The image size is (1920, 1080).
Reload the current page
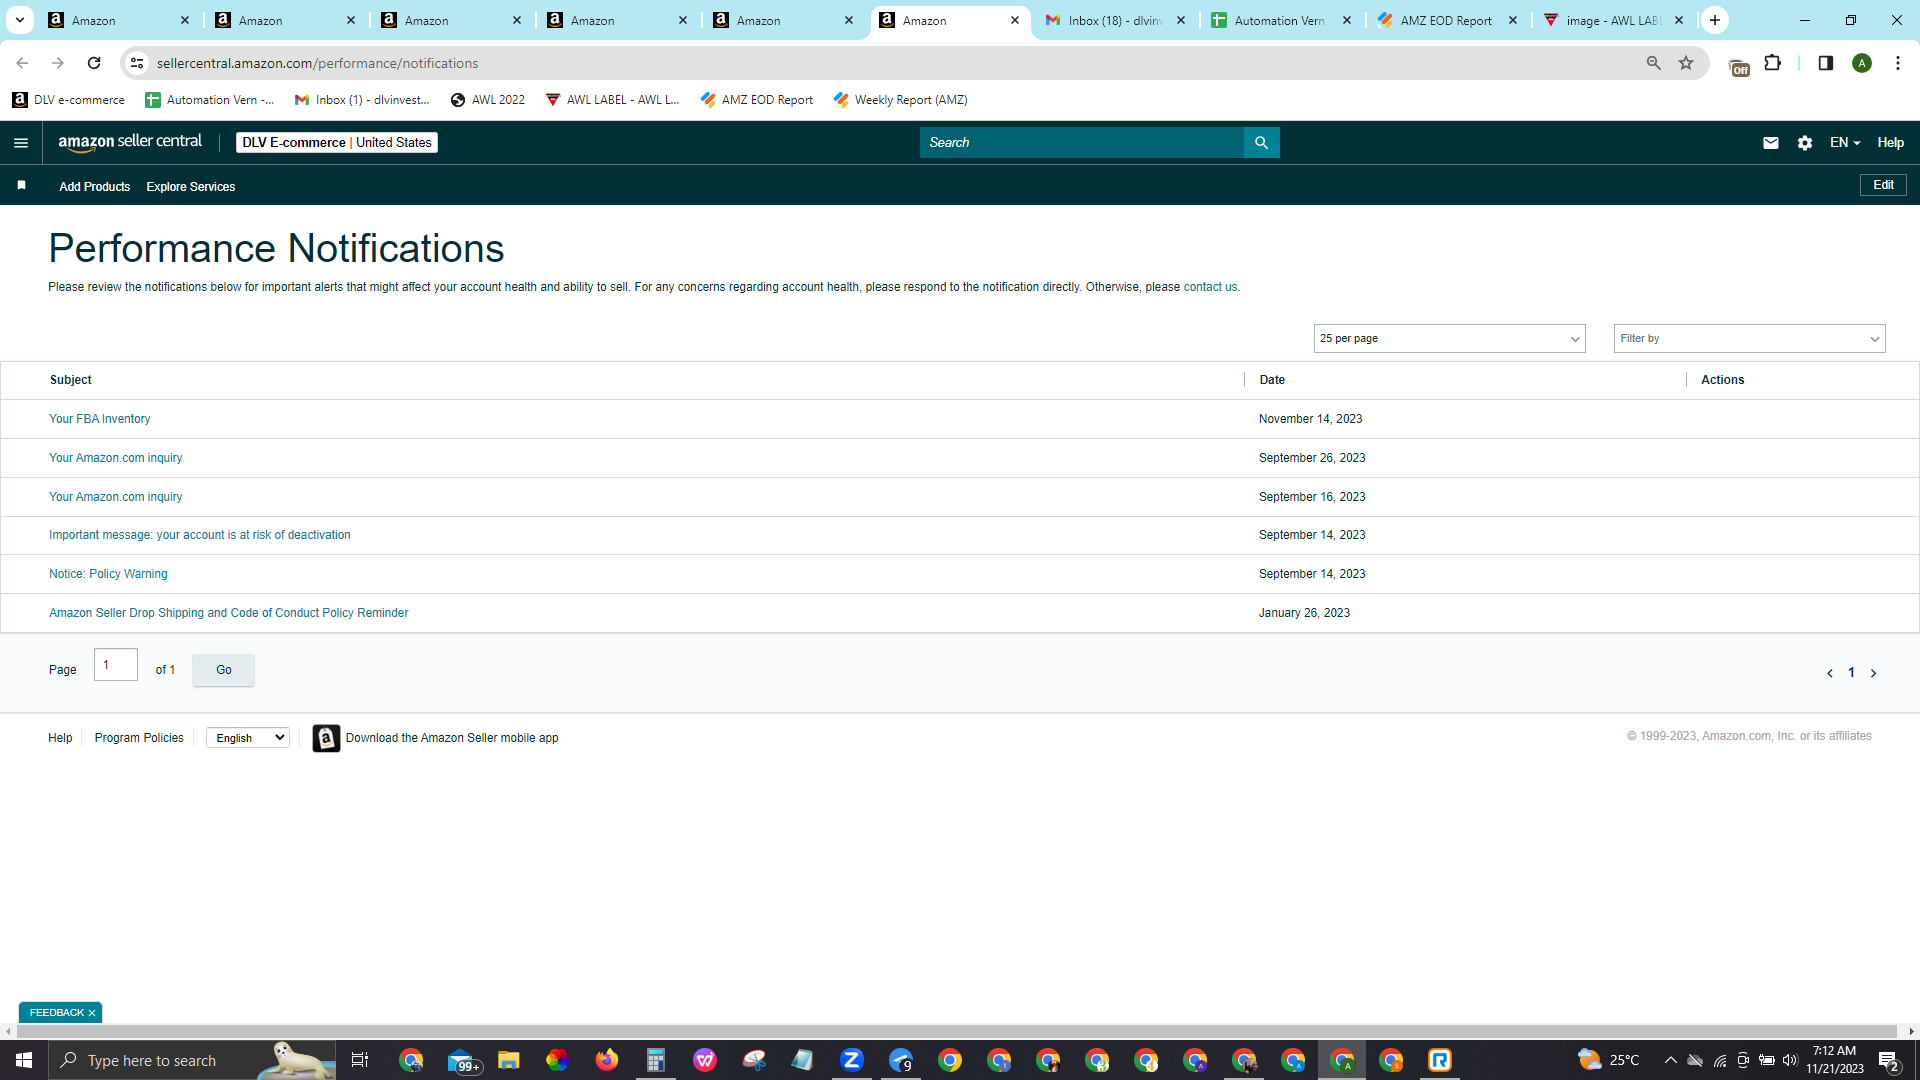(x=94, y=63)
